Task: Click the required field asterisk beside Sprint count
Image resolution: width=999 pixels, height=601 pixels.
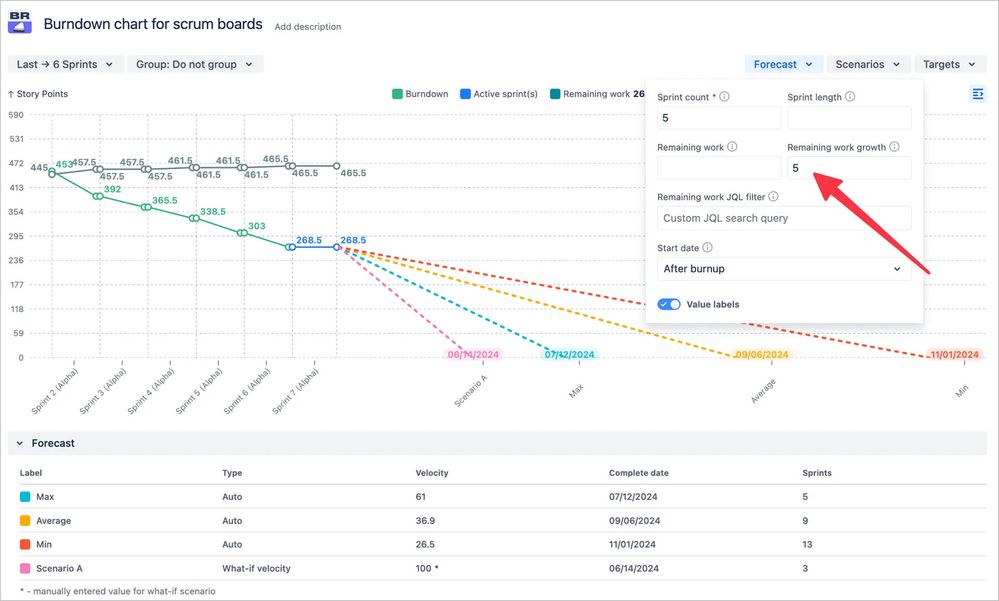Action: pyautogui.click(x=714, y=97)
